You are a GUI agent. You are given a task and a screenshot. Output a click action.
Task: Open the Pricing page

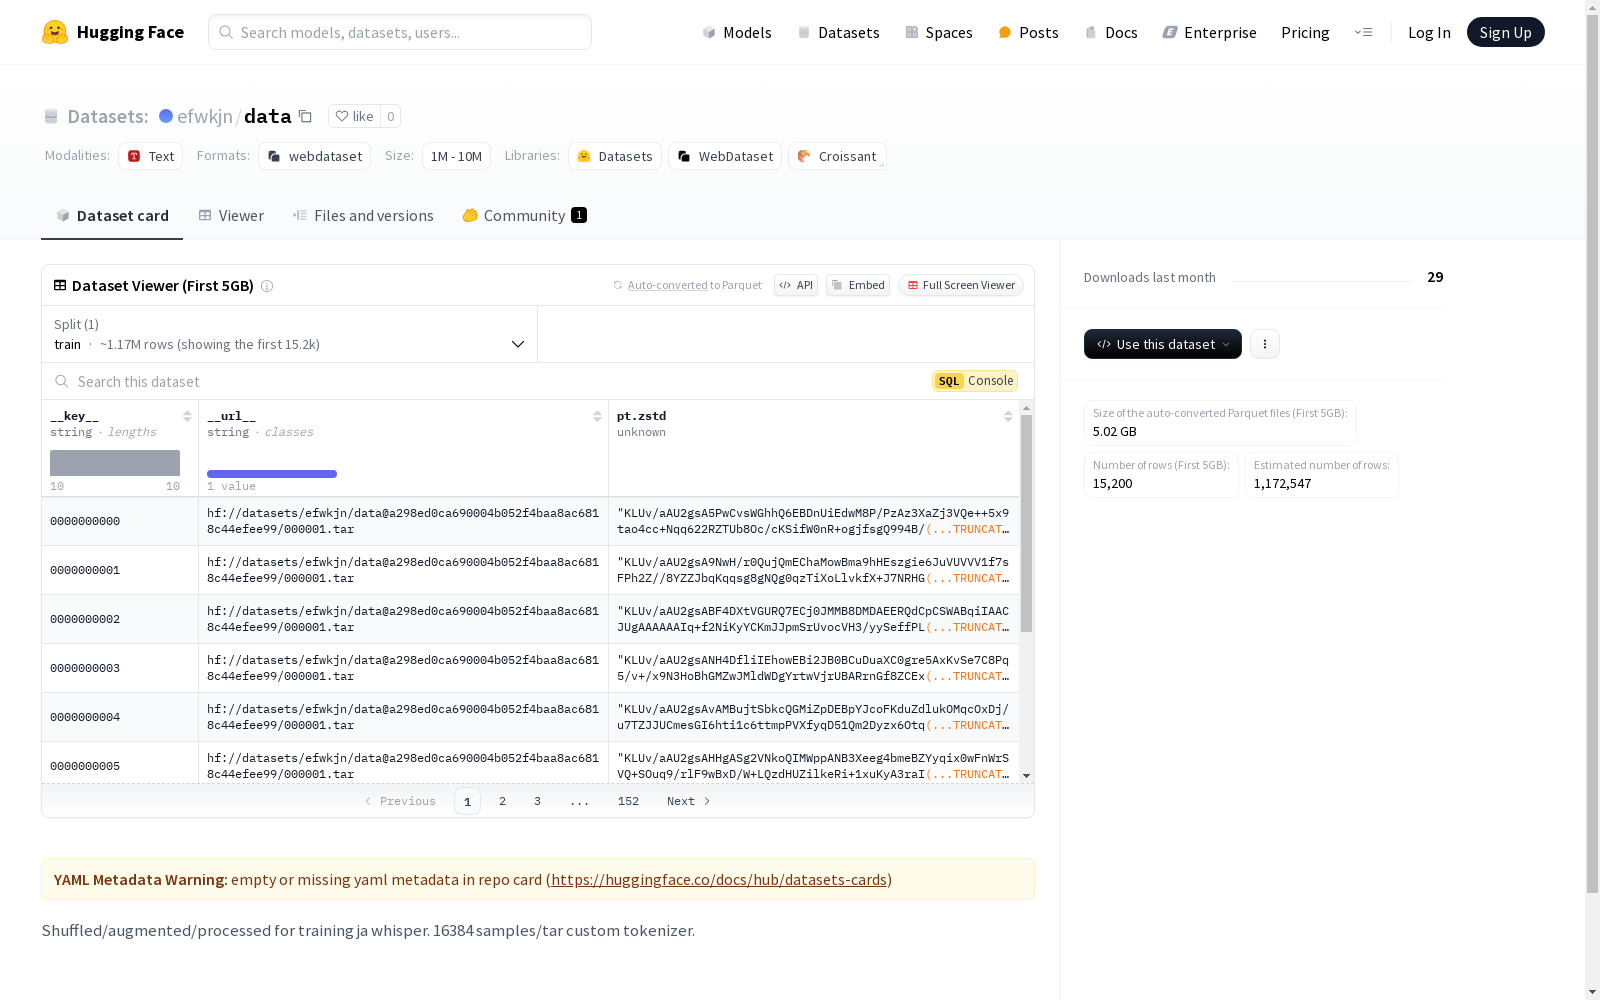point(1305,32)
